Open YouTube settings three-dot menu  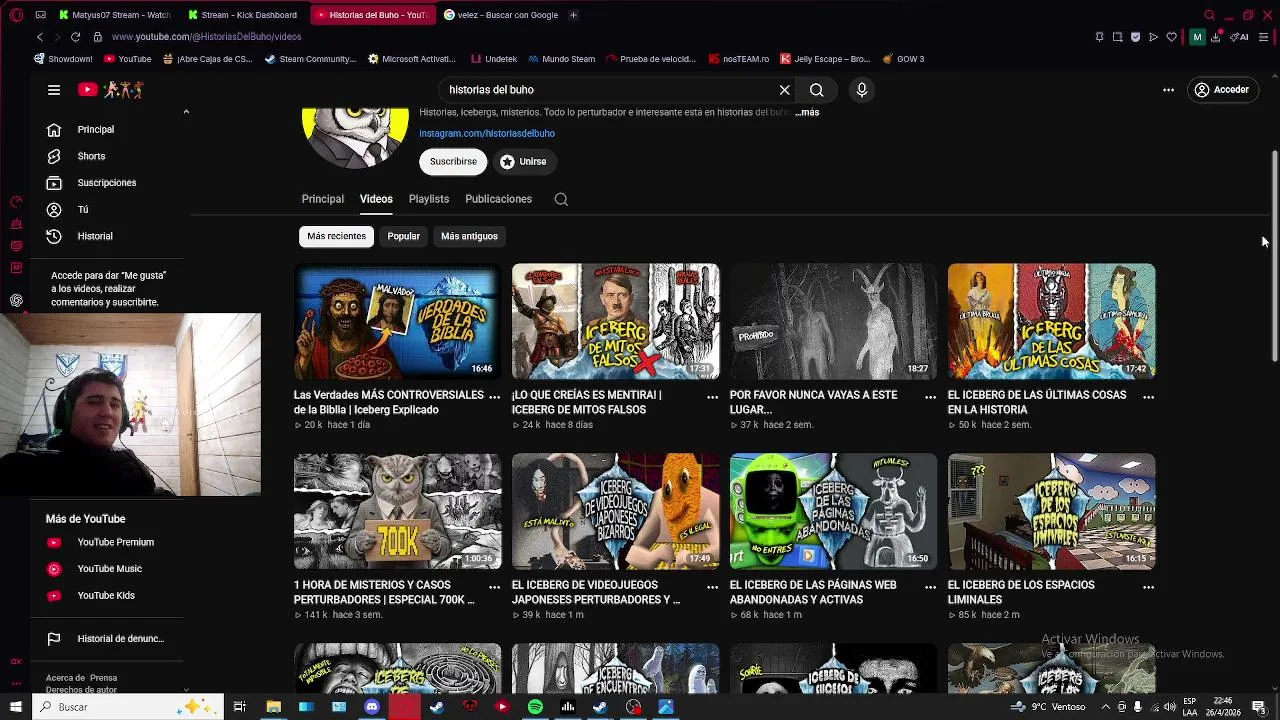[x=1168, y=90]
